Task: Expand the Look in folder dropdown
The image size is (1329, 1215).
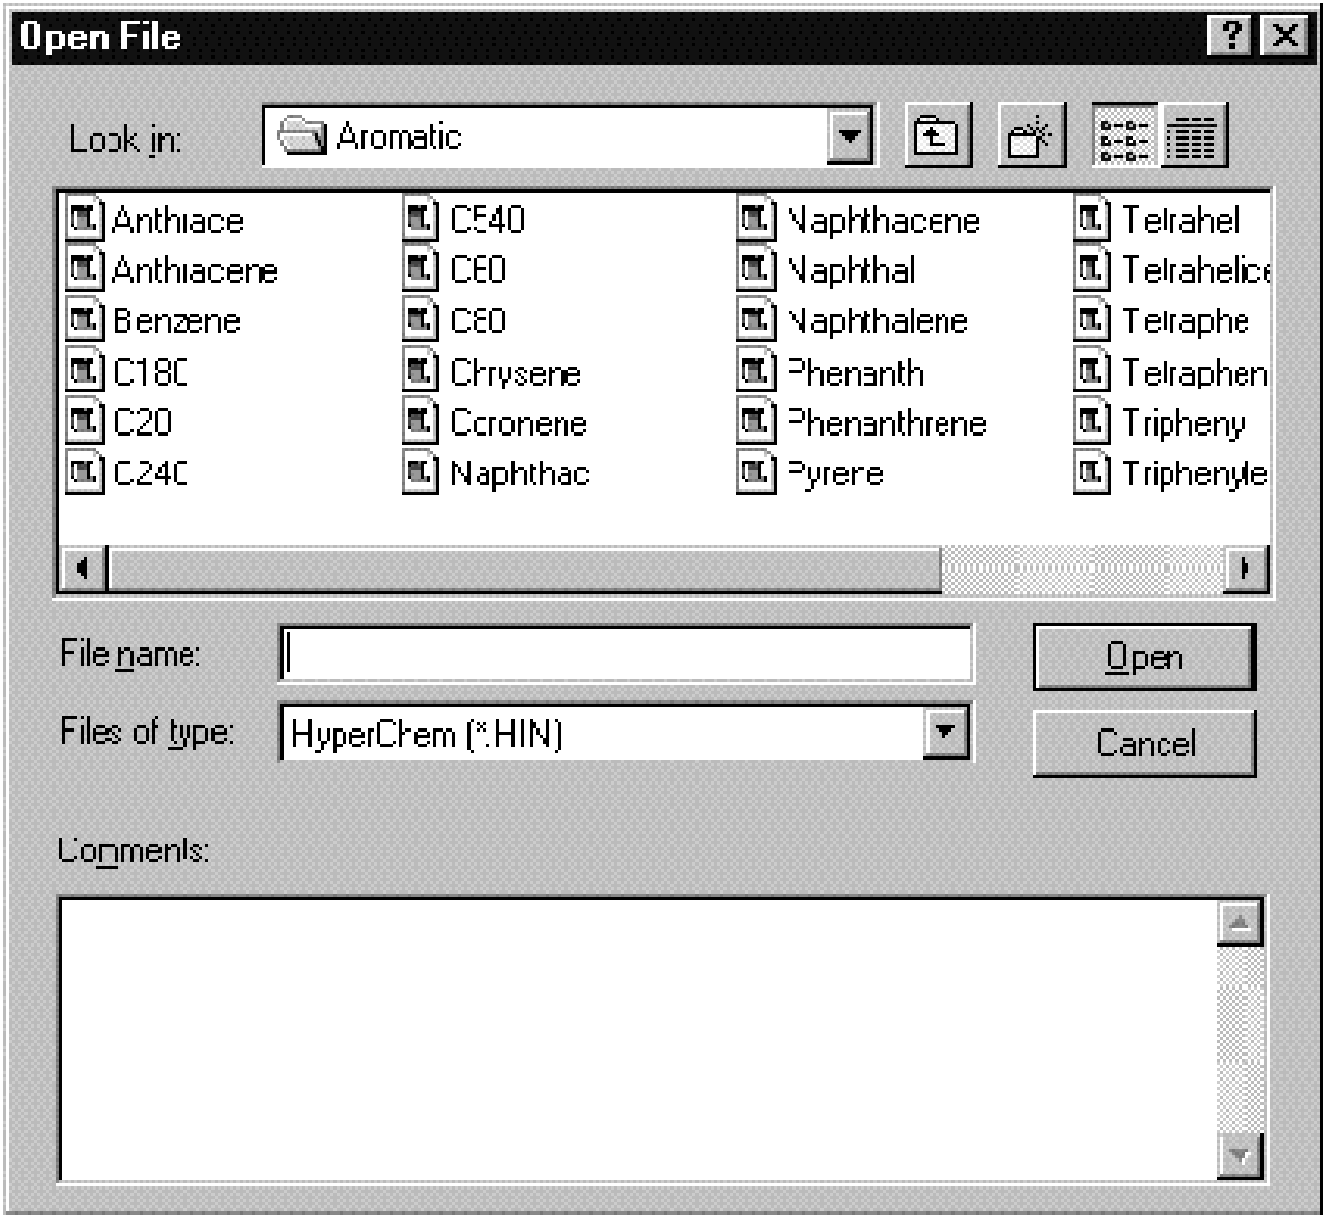Action: pyautogui.click(x=850, y=136)
